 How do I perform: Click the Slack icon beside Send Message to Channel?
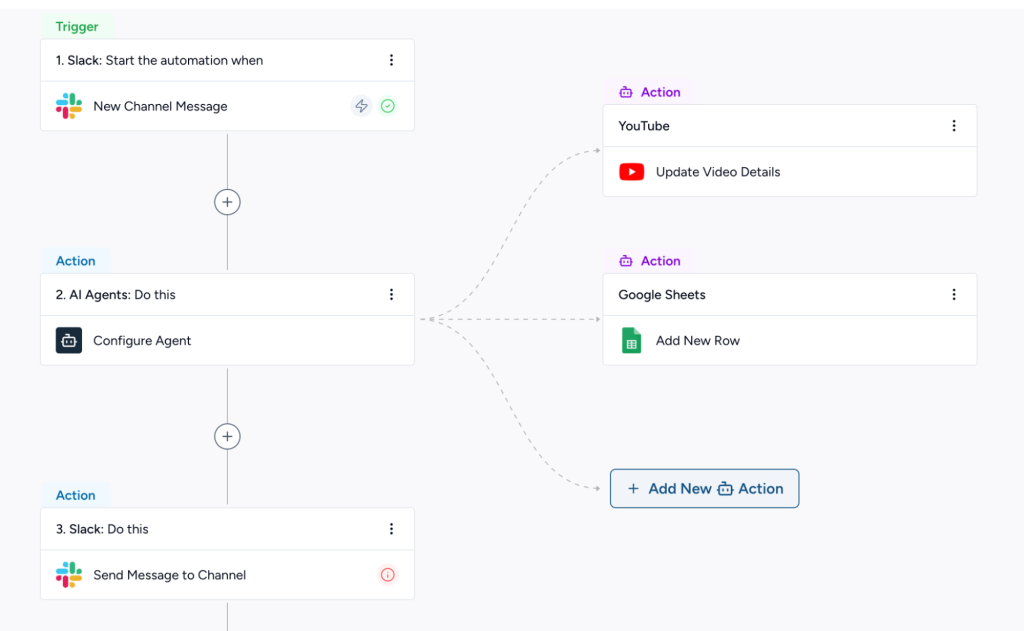tap(69, 575)
